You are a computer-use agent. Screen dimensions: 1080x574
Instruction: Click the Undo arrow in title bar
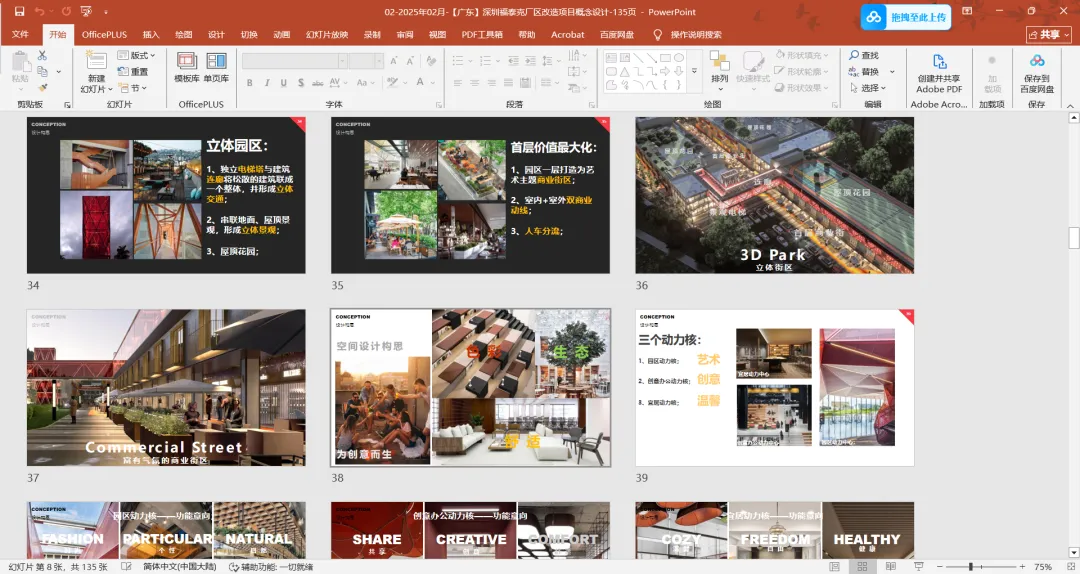(x=39, y=12)
